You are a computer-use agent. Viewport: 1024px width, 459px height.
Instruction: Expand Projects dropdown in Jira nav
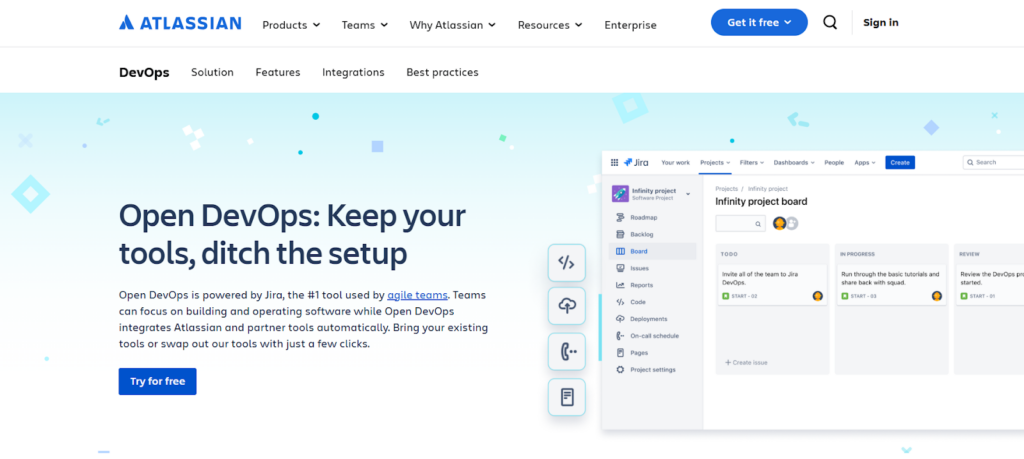715,163
